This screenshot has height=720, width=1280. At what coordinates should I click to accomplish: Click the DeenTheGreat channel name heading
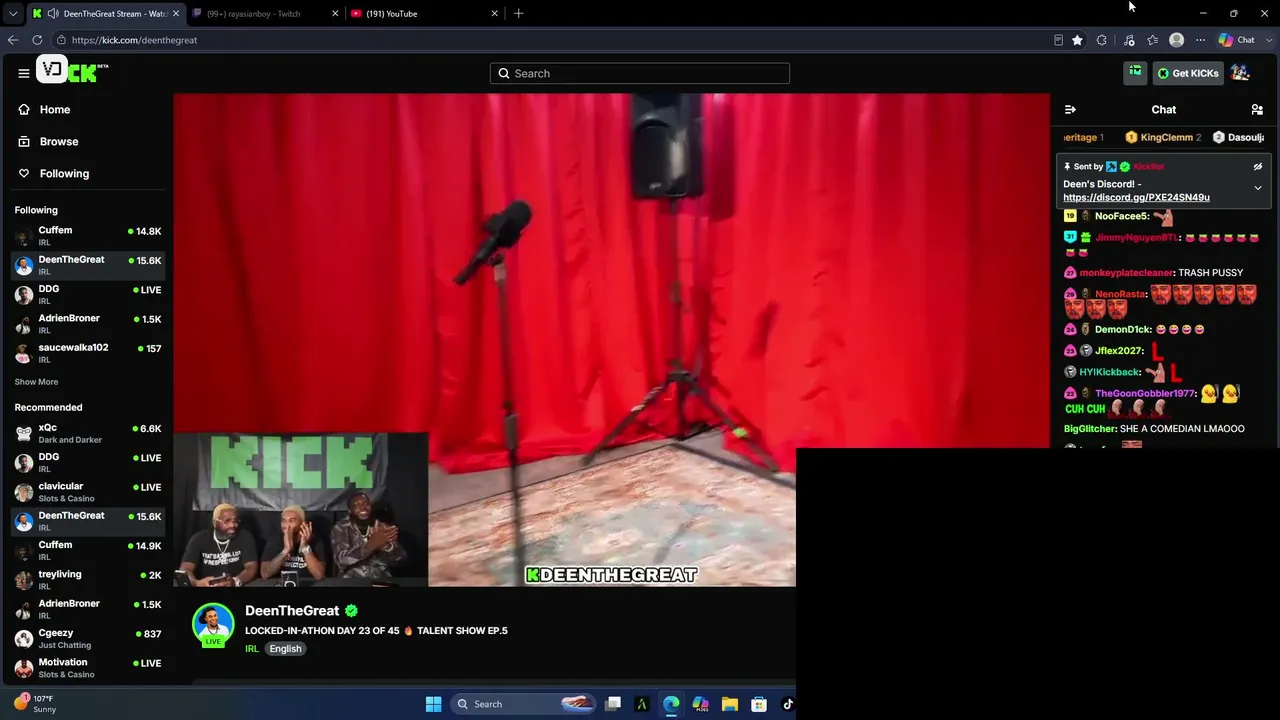tap(292, 611)
